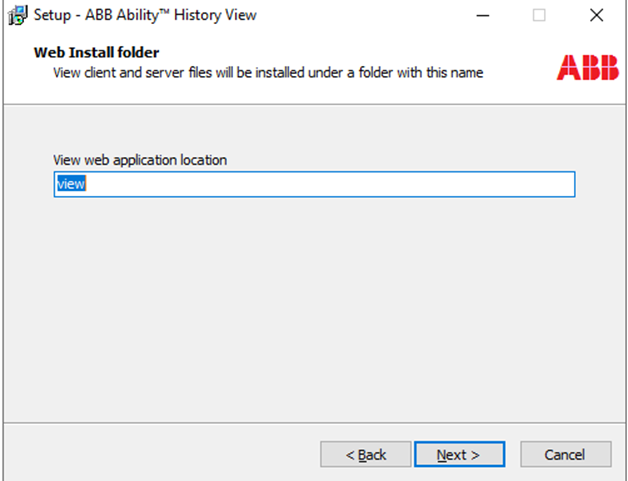Click the window title 'Setup - ABB Ability History View'
Screen dimensions: 628x481
coord(145,15)
